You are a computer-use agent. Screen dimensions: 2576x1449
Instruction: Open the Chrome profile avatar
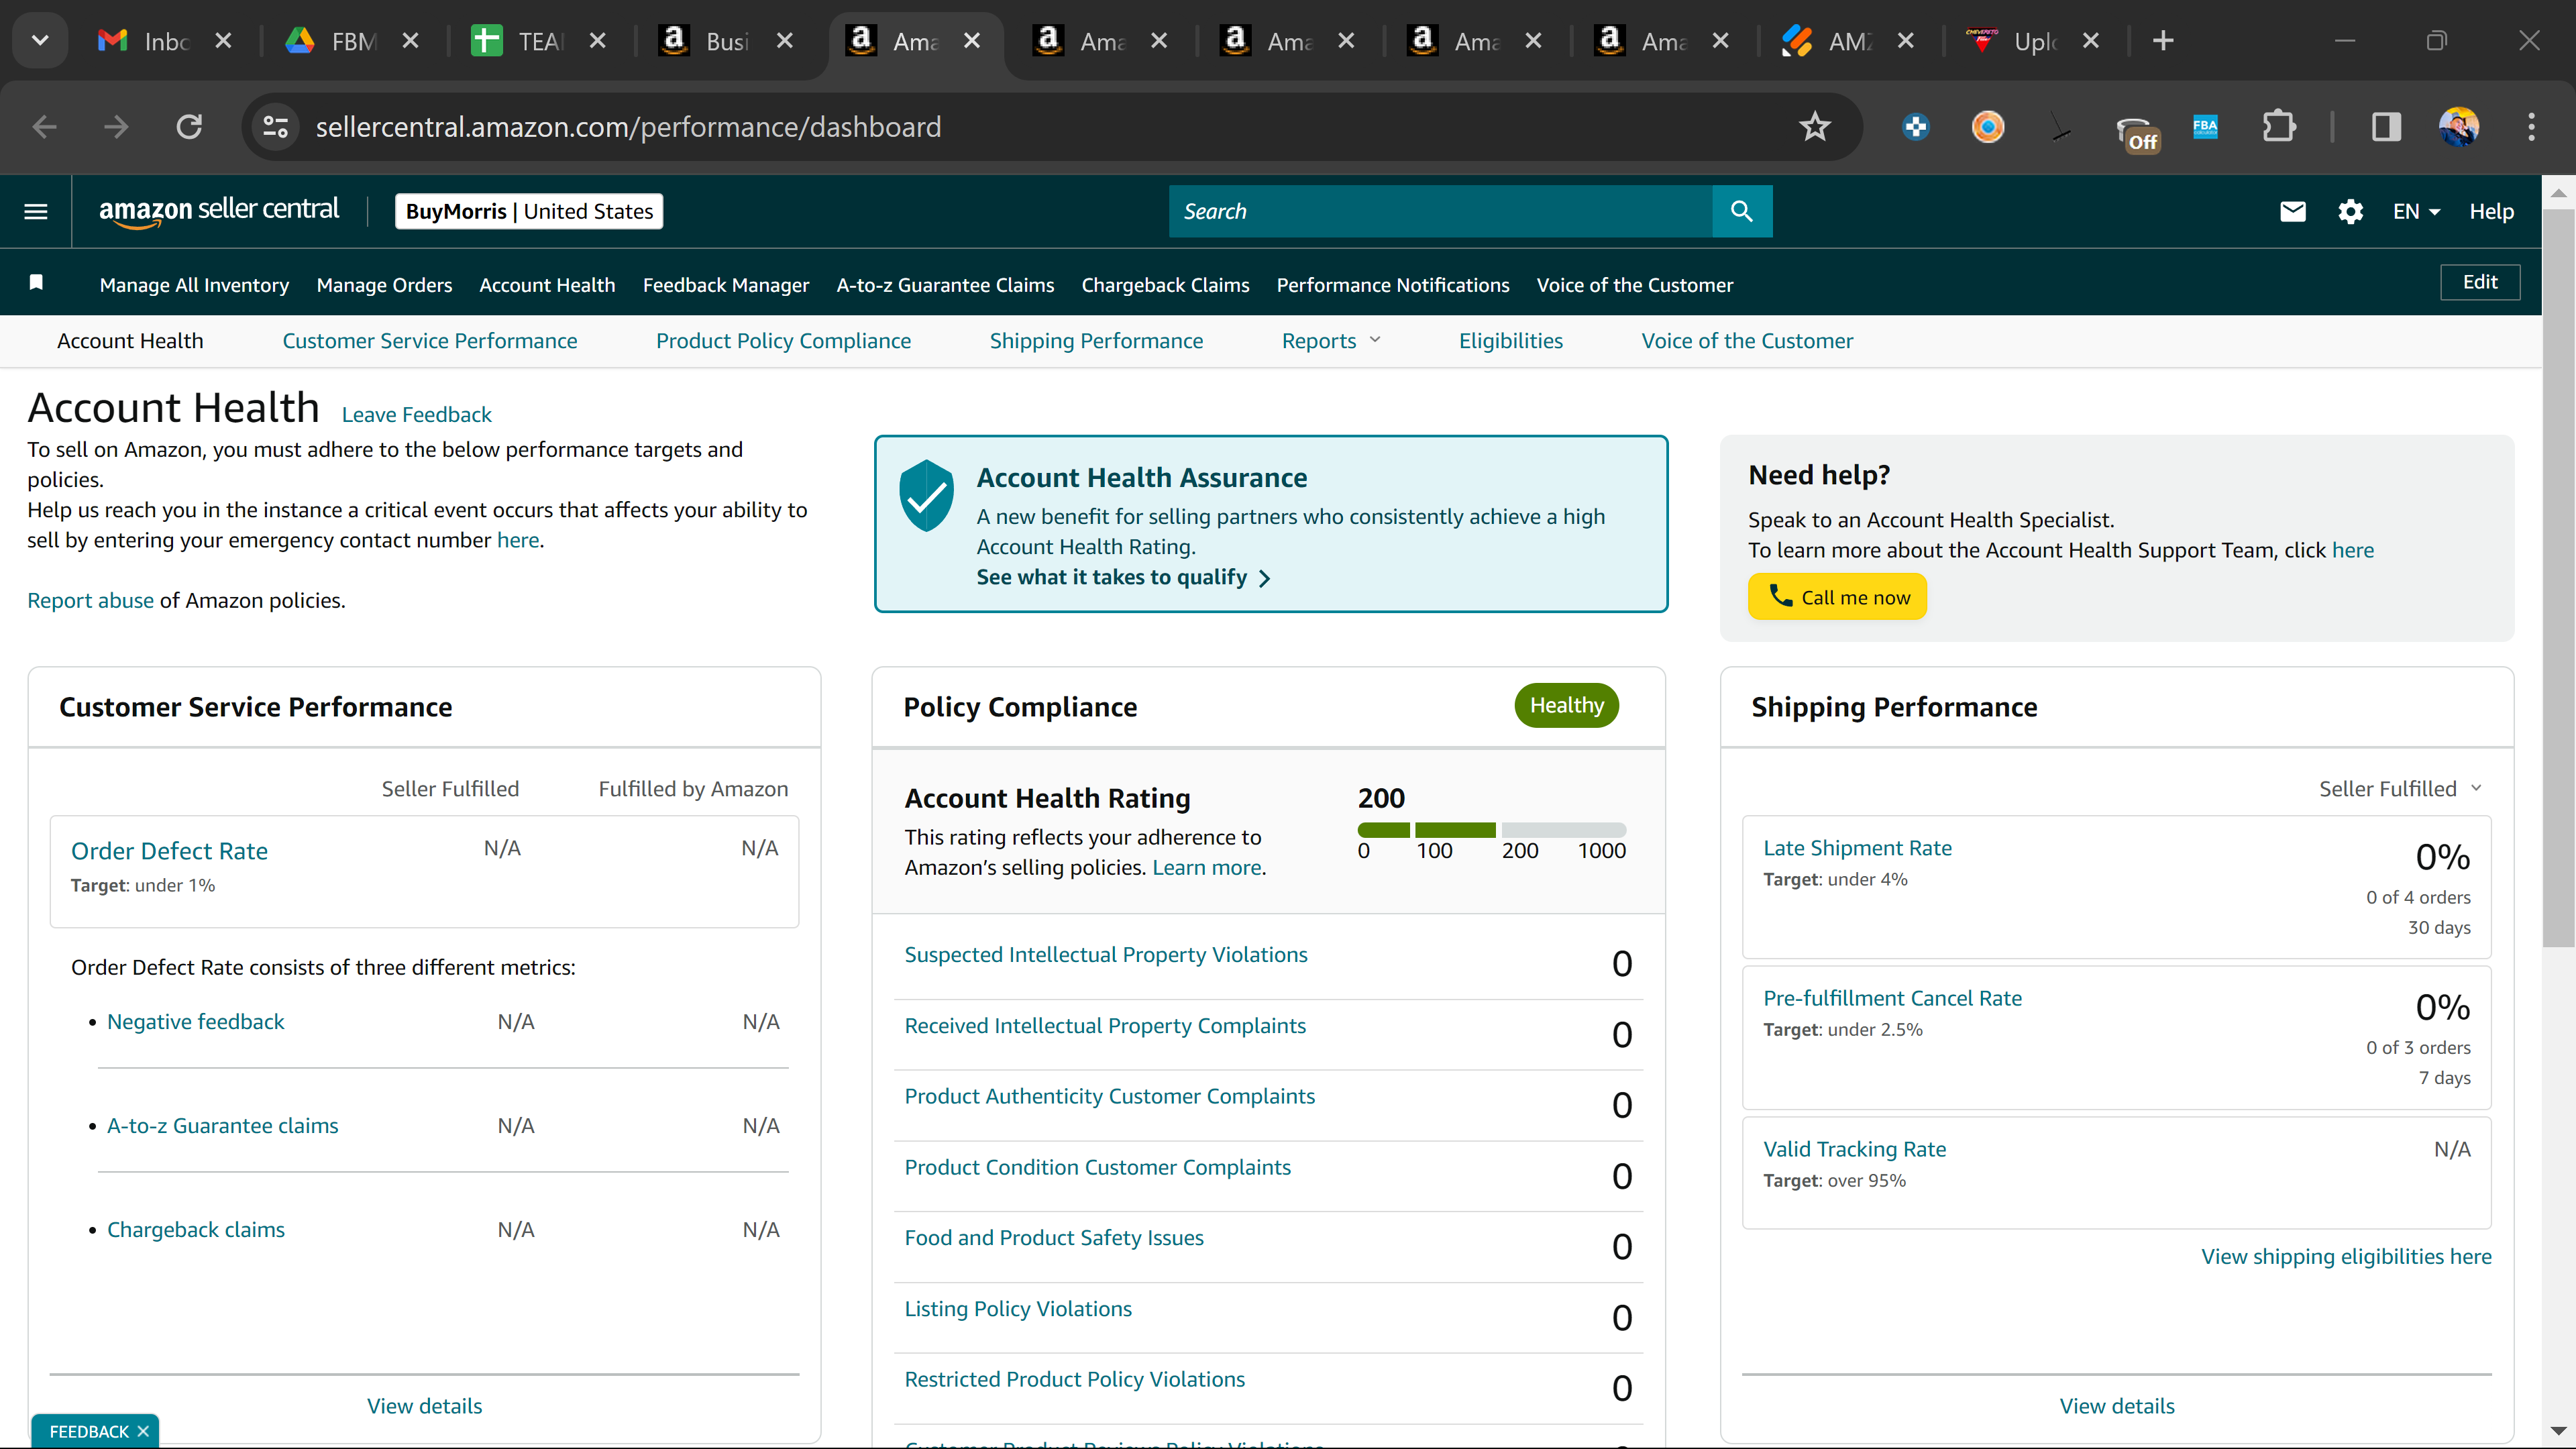2459,127
